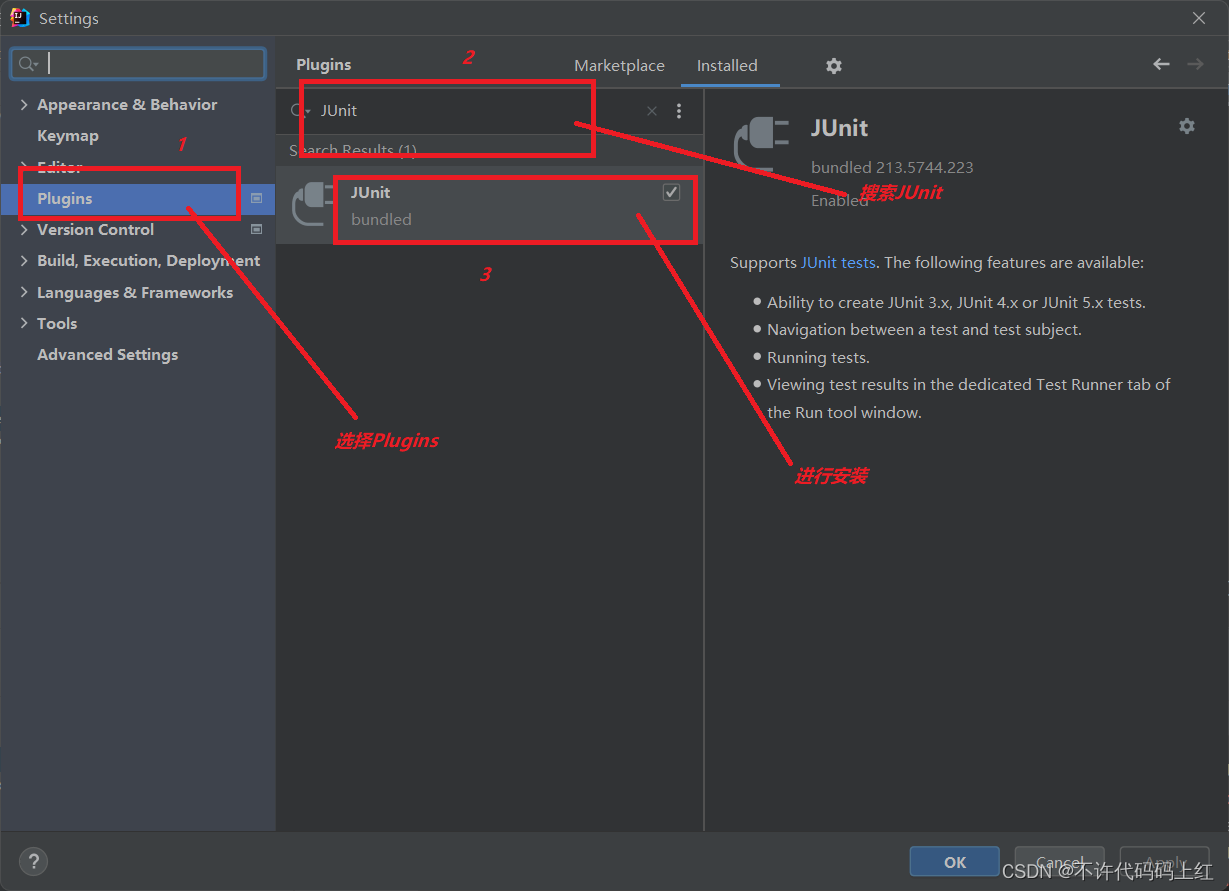This screenshot has width=1230, height=891.
Task: Navigate forward with the right arrow
Action: tap(1195, 64)
